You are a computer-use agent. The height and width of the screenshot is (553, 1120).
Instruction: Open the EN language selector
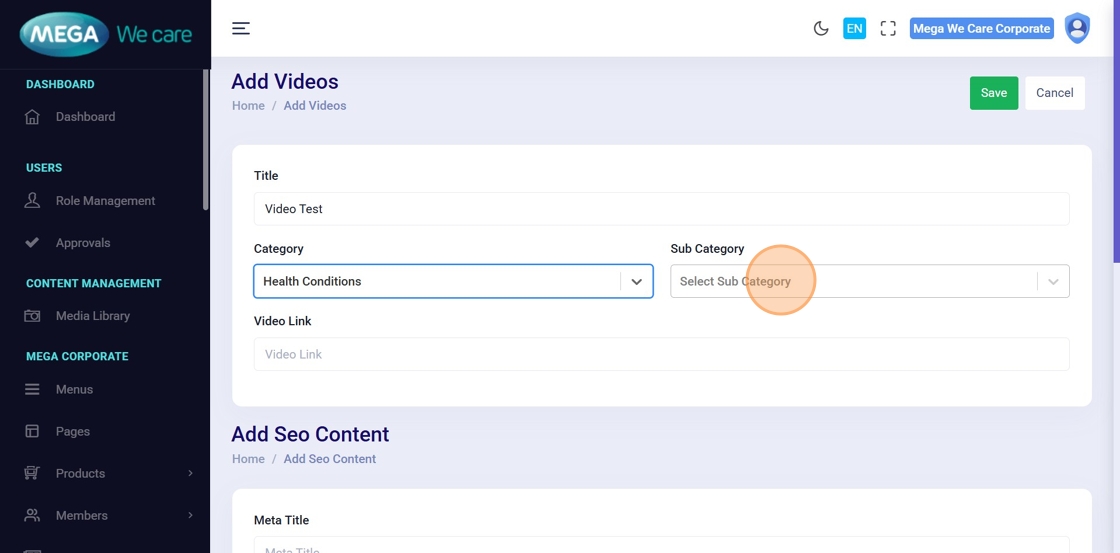(854, 28)
